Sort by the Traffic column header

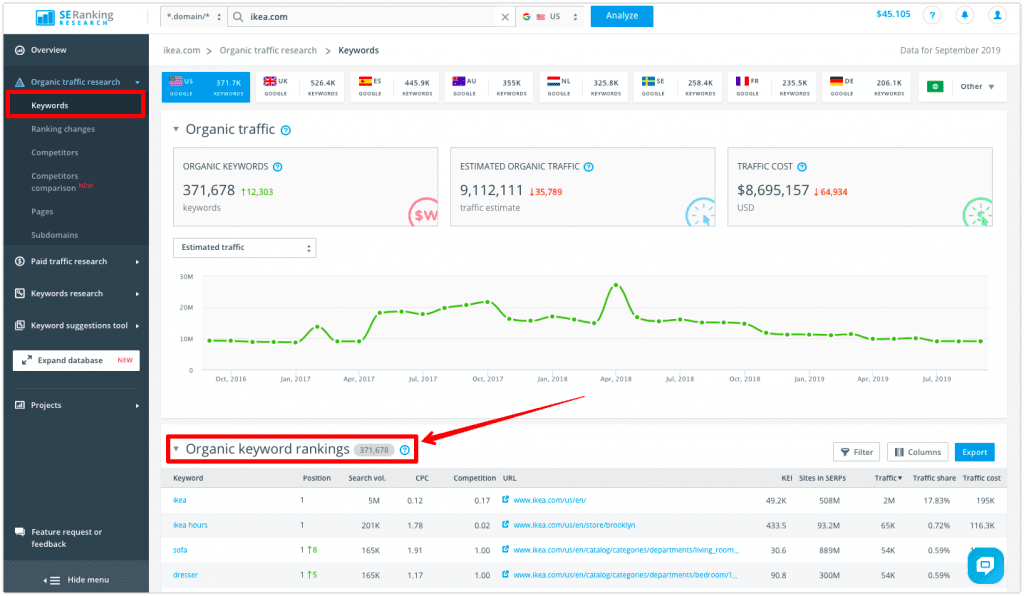pyautogui.click(x=888, y=478)
